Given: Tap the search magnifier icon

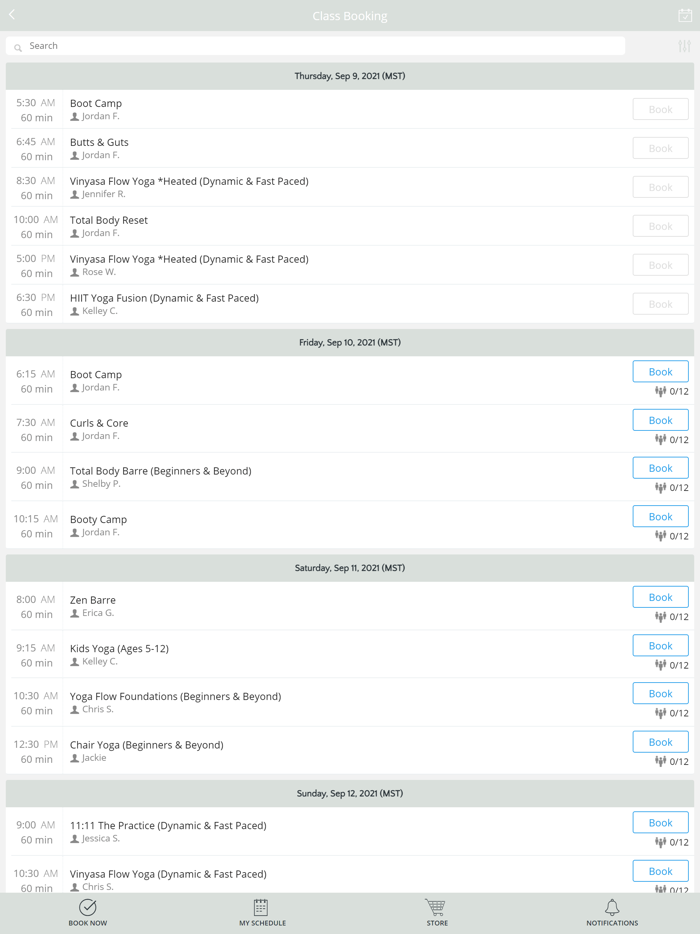Looking at the screenshot, I should click(18, 47).
